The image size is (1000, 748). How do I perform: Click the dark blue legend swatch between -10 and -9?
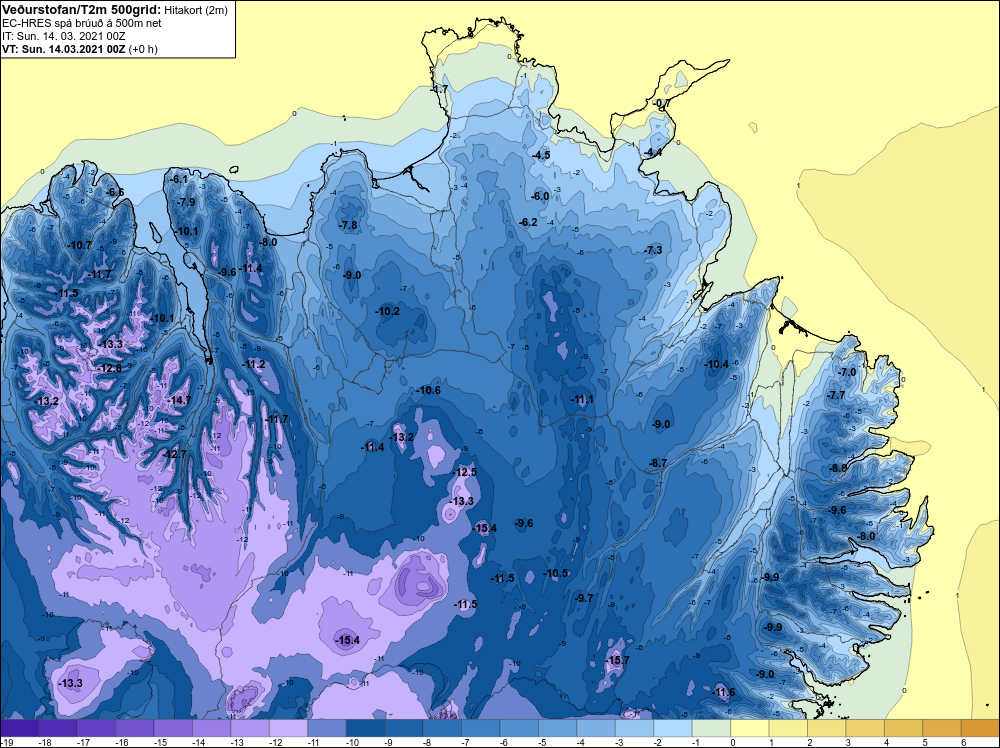click(365, 729)
